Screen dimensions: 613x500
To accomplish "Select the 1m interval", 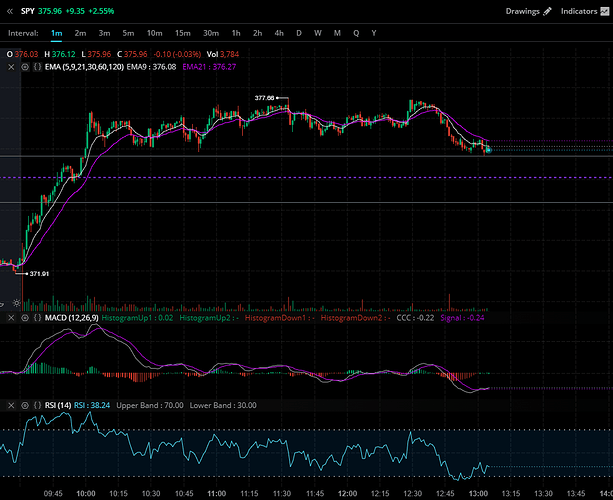I will (x=57, y=33).
